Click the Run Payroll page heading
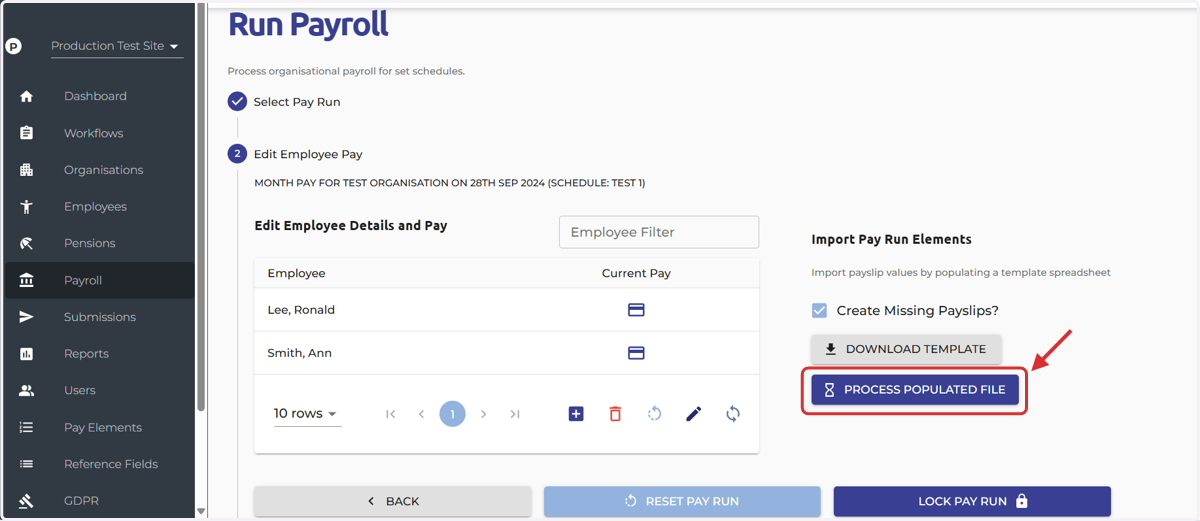Screen dimensions: 1200x521 tap(308, 23)
